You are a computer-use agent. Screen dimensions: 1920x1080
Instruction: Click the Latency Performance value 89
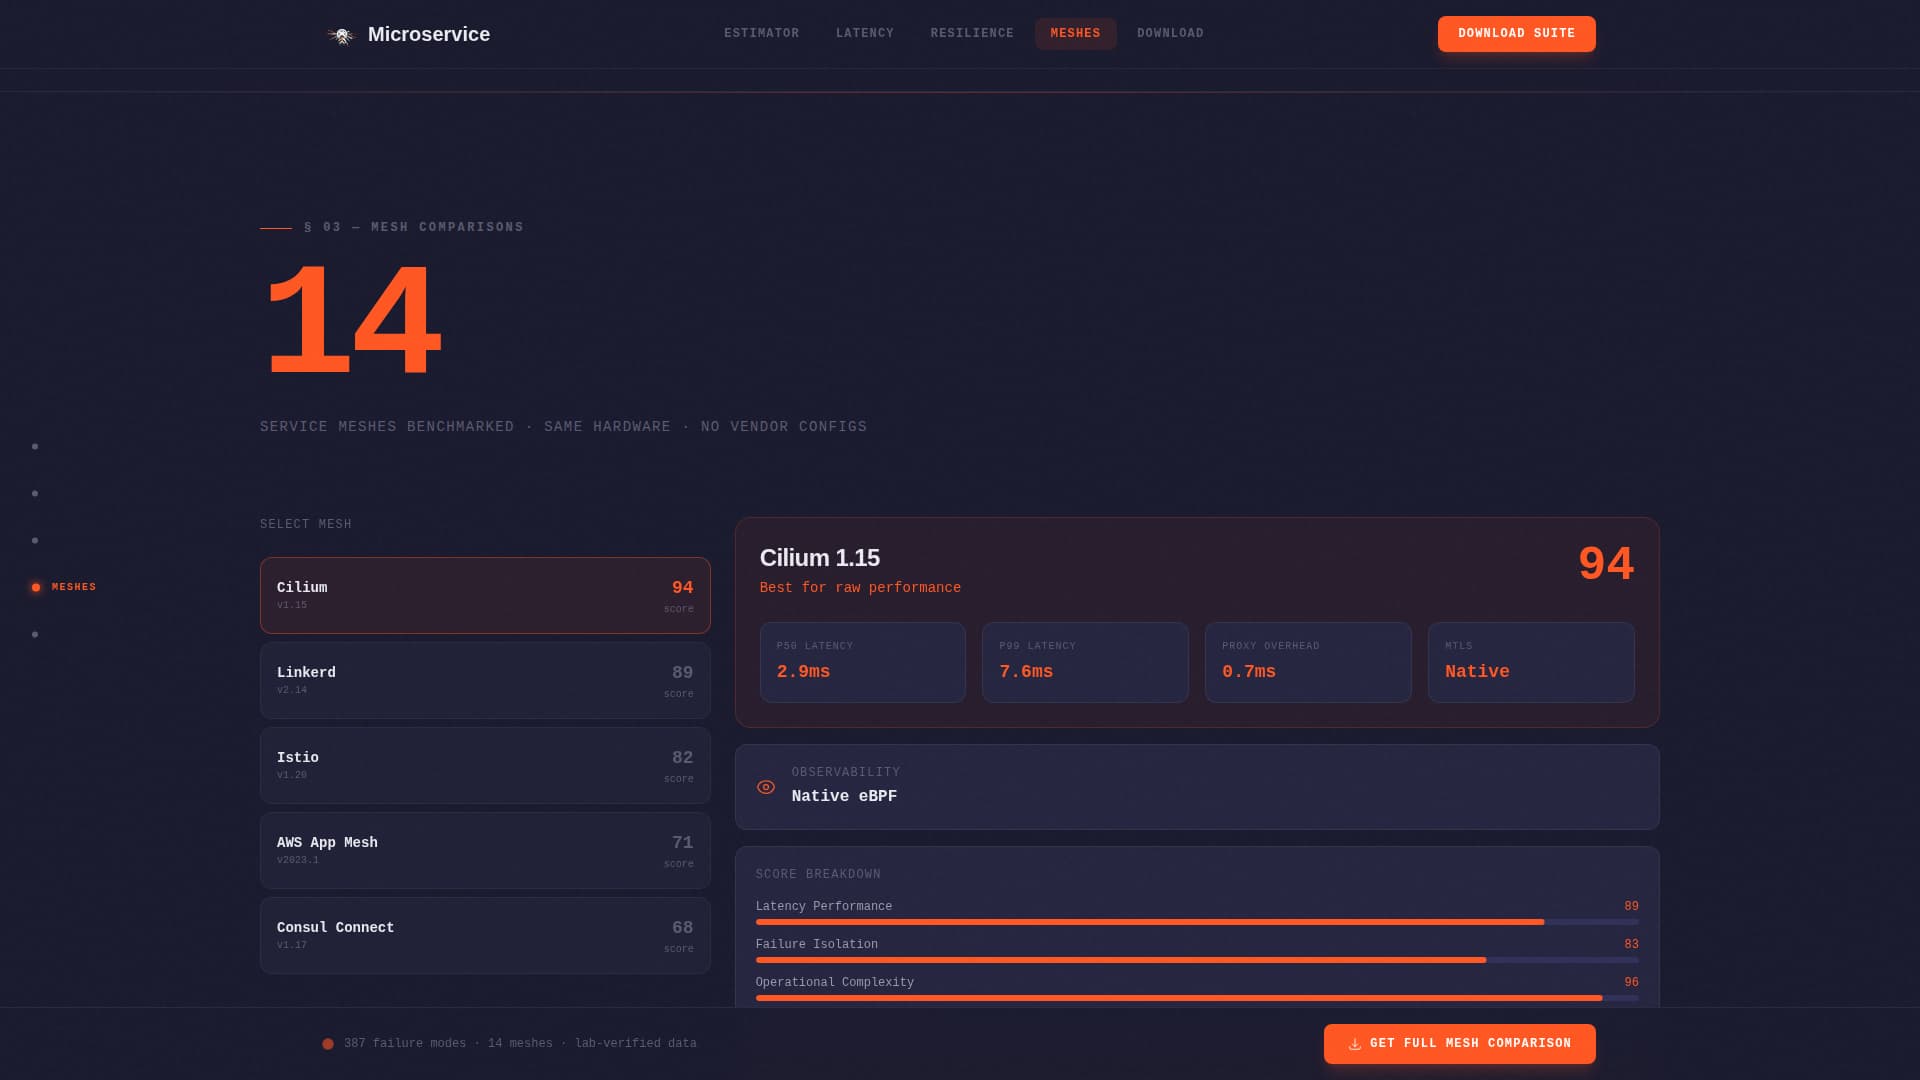[x=1631, y=907]
